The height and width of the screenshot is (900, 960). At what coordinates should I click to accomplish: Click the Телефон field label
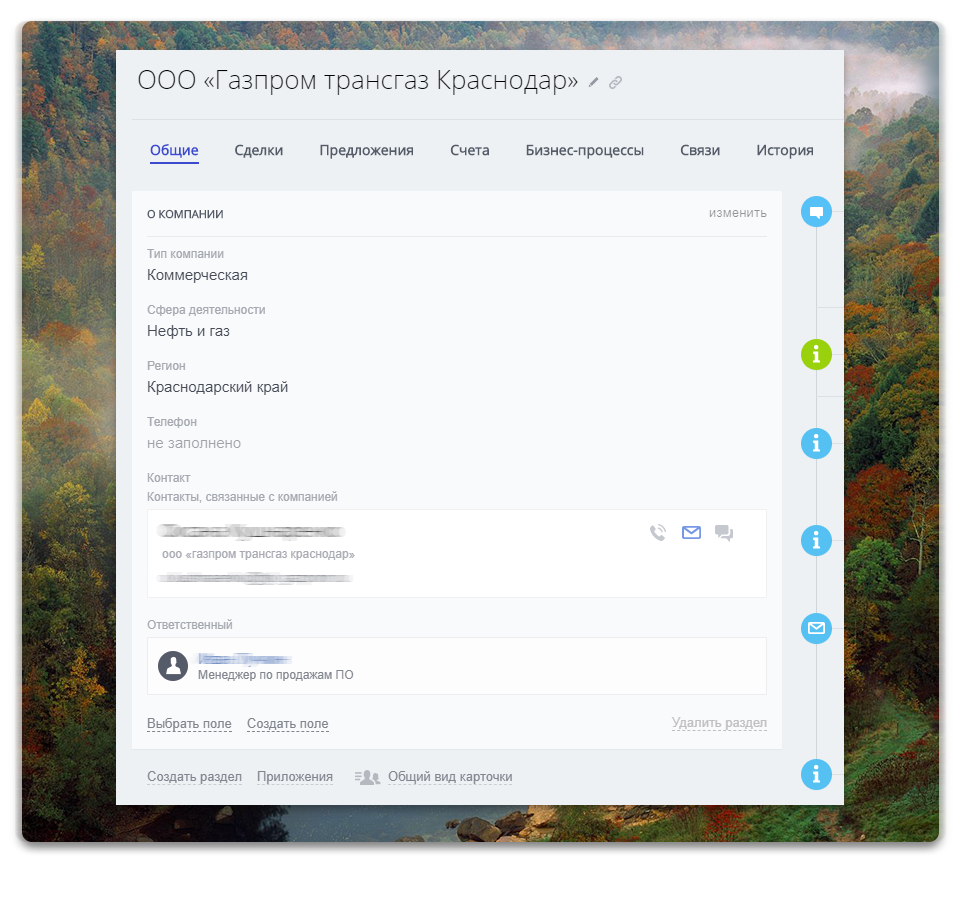click(x=172, y=422)
